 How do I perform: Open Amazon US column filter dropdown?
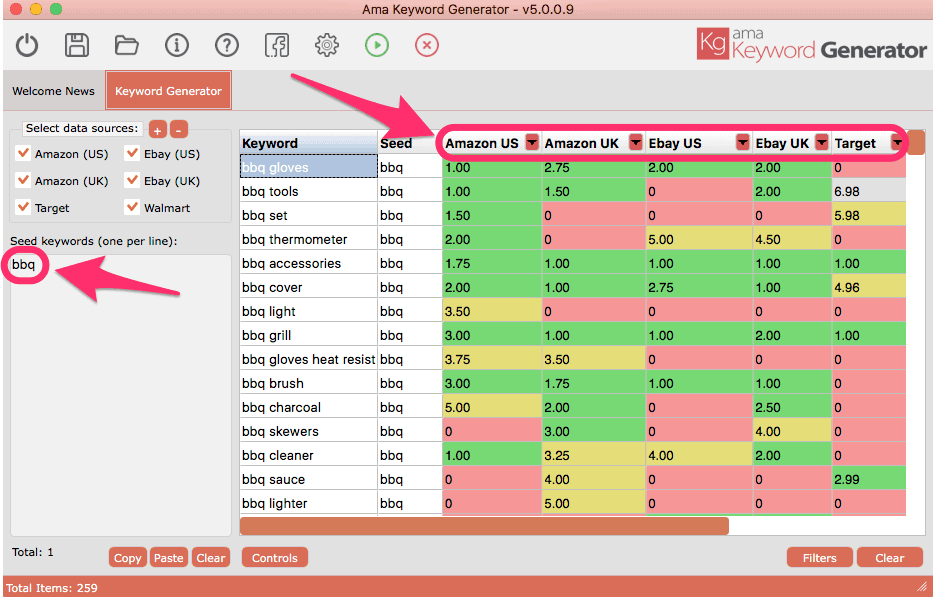[x=532, y=142]
